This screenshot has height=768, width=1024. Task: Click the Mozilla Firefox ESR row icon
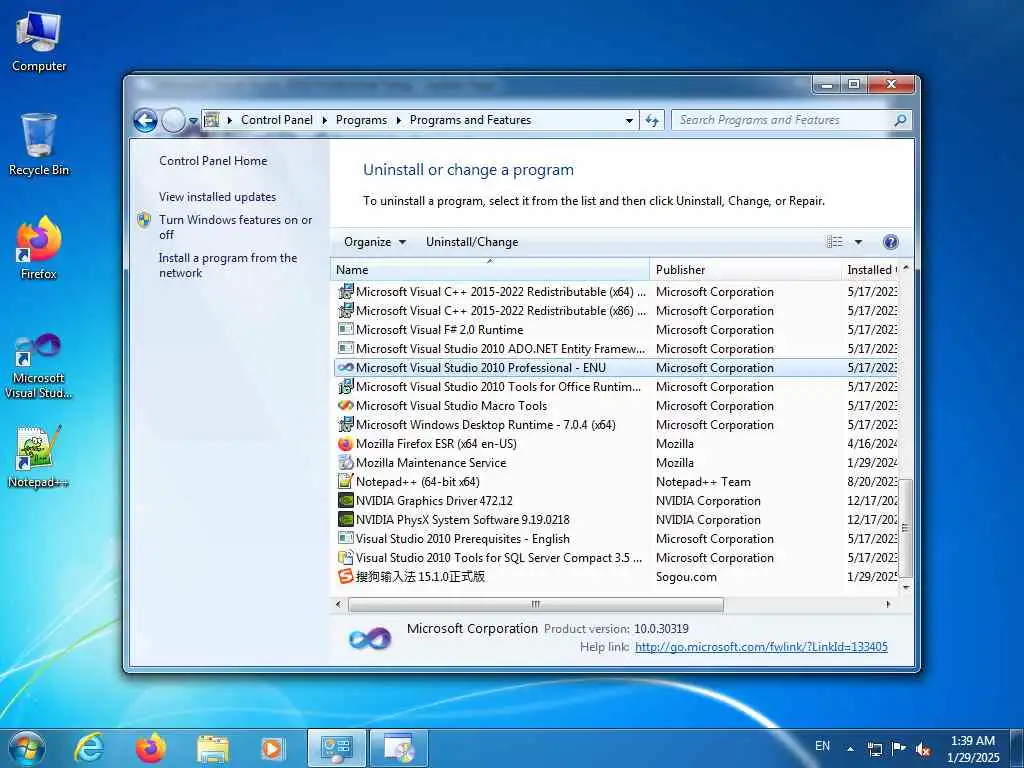coord(345,444)
